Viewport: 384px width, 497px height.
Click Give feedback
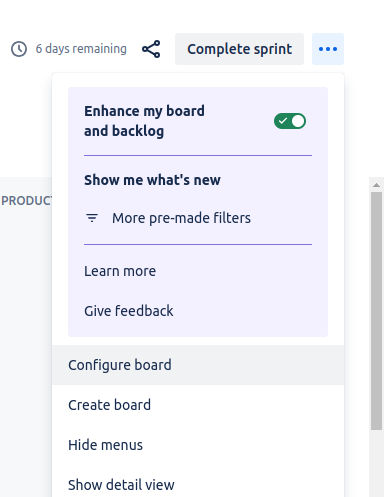[x=129, y=311]
